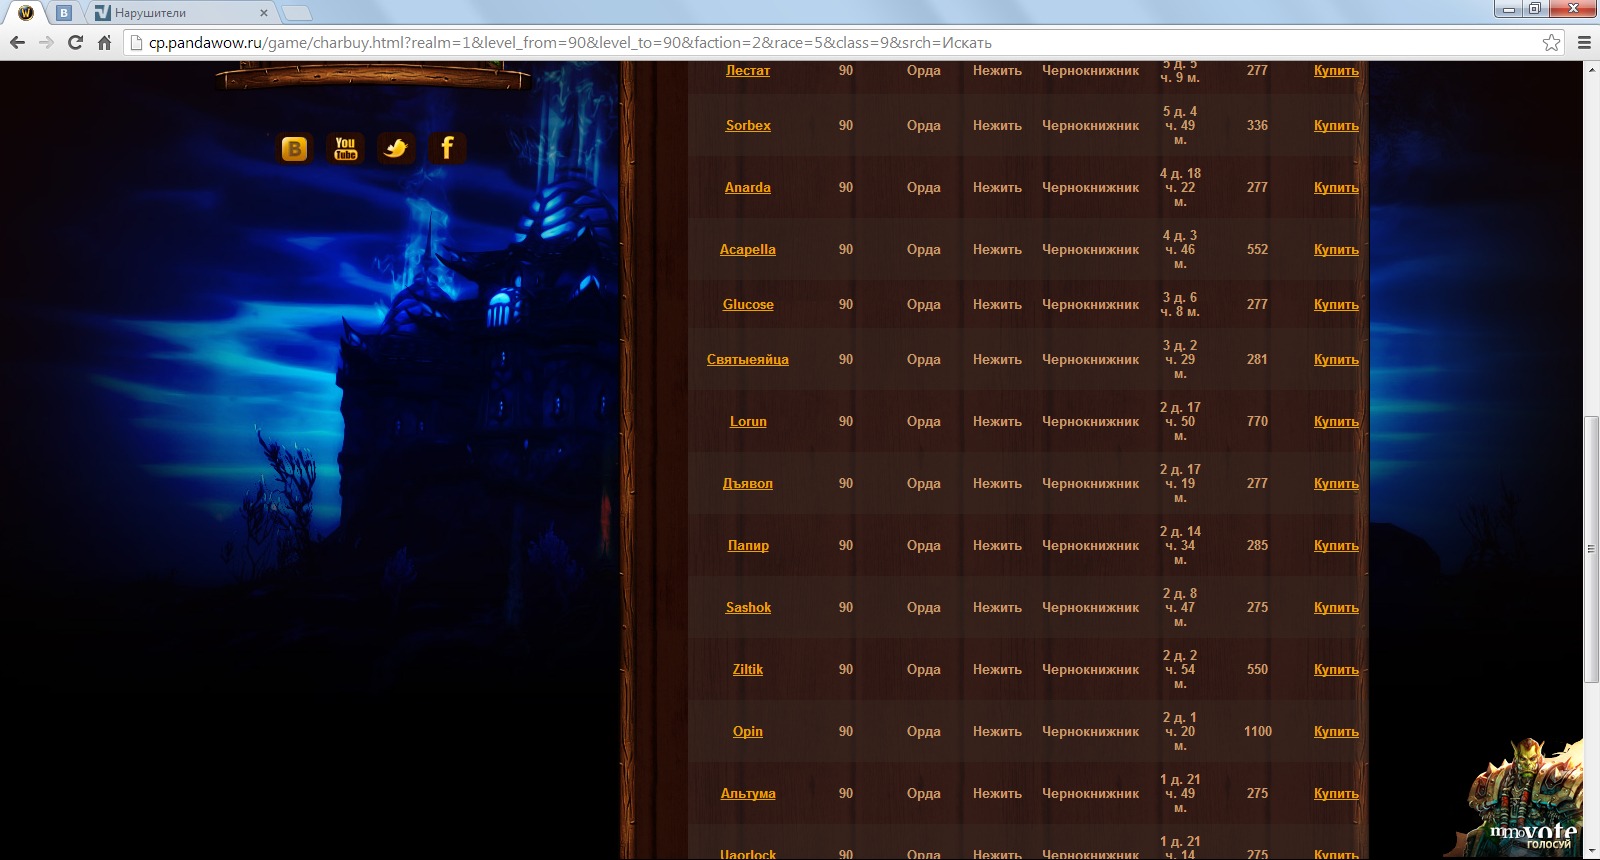Select Нежить race in Lorun row
The image size is (1600, 860).
998,421
